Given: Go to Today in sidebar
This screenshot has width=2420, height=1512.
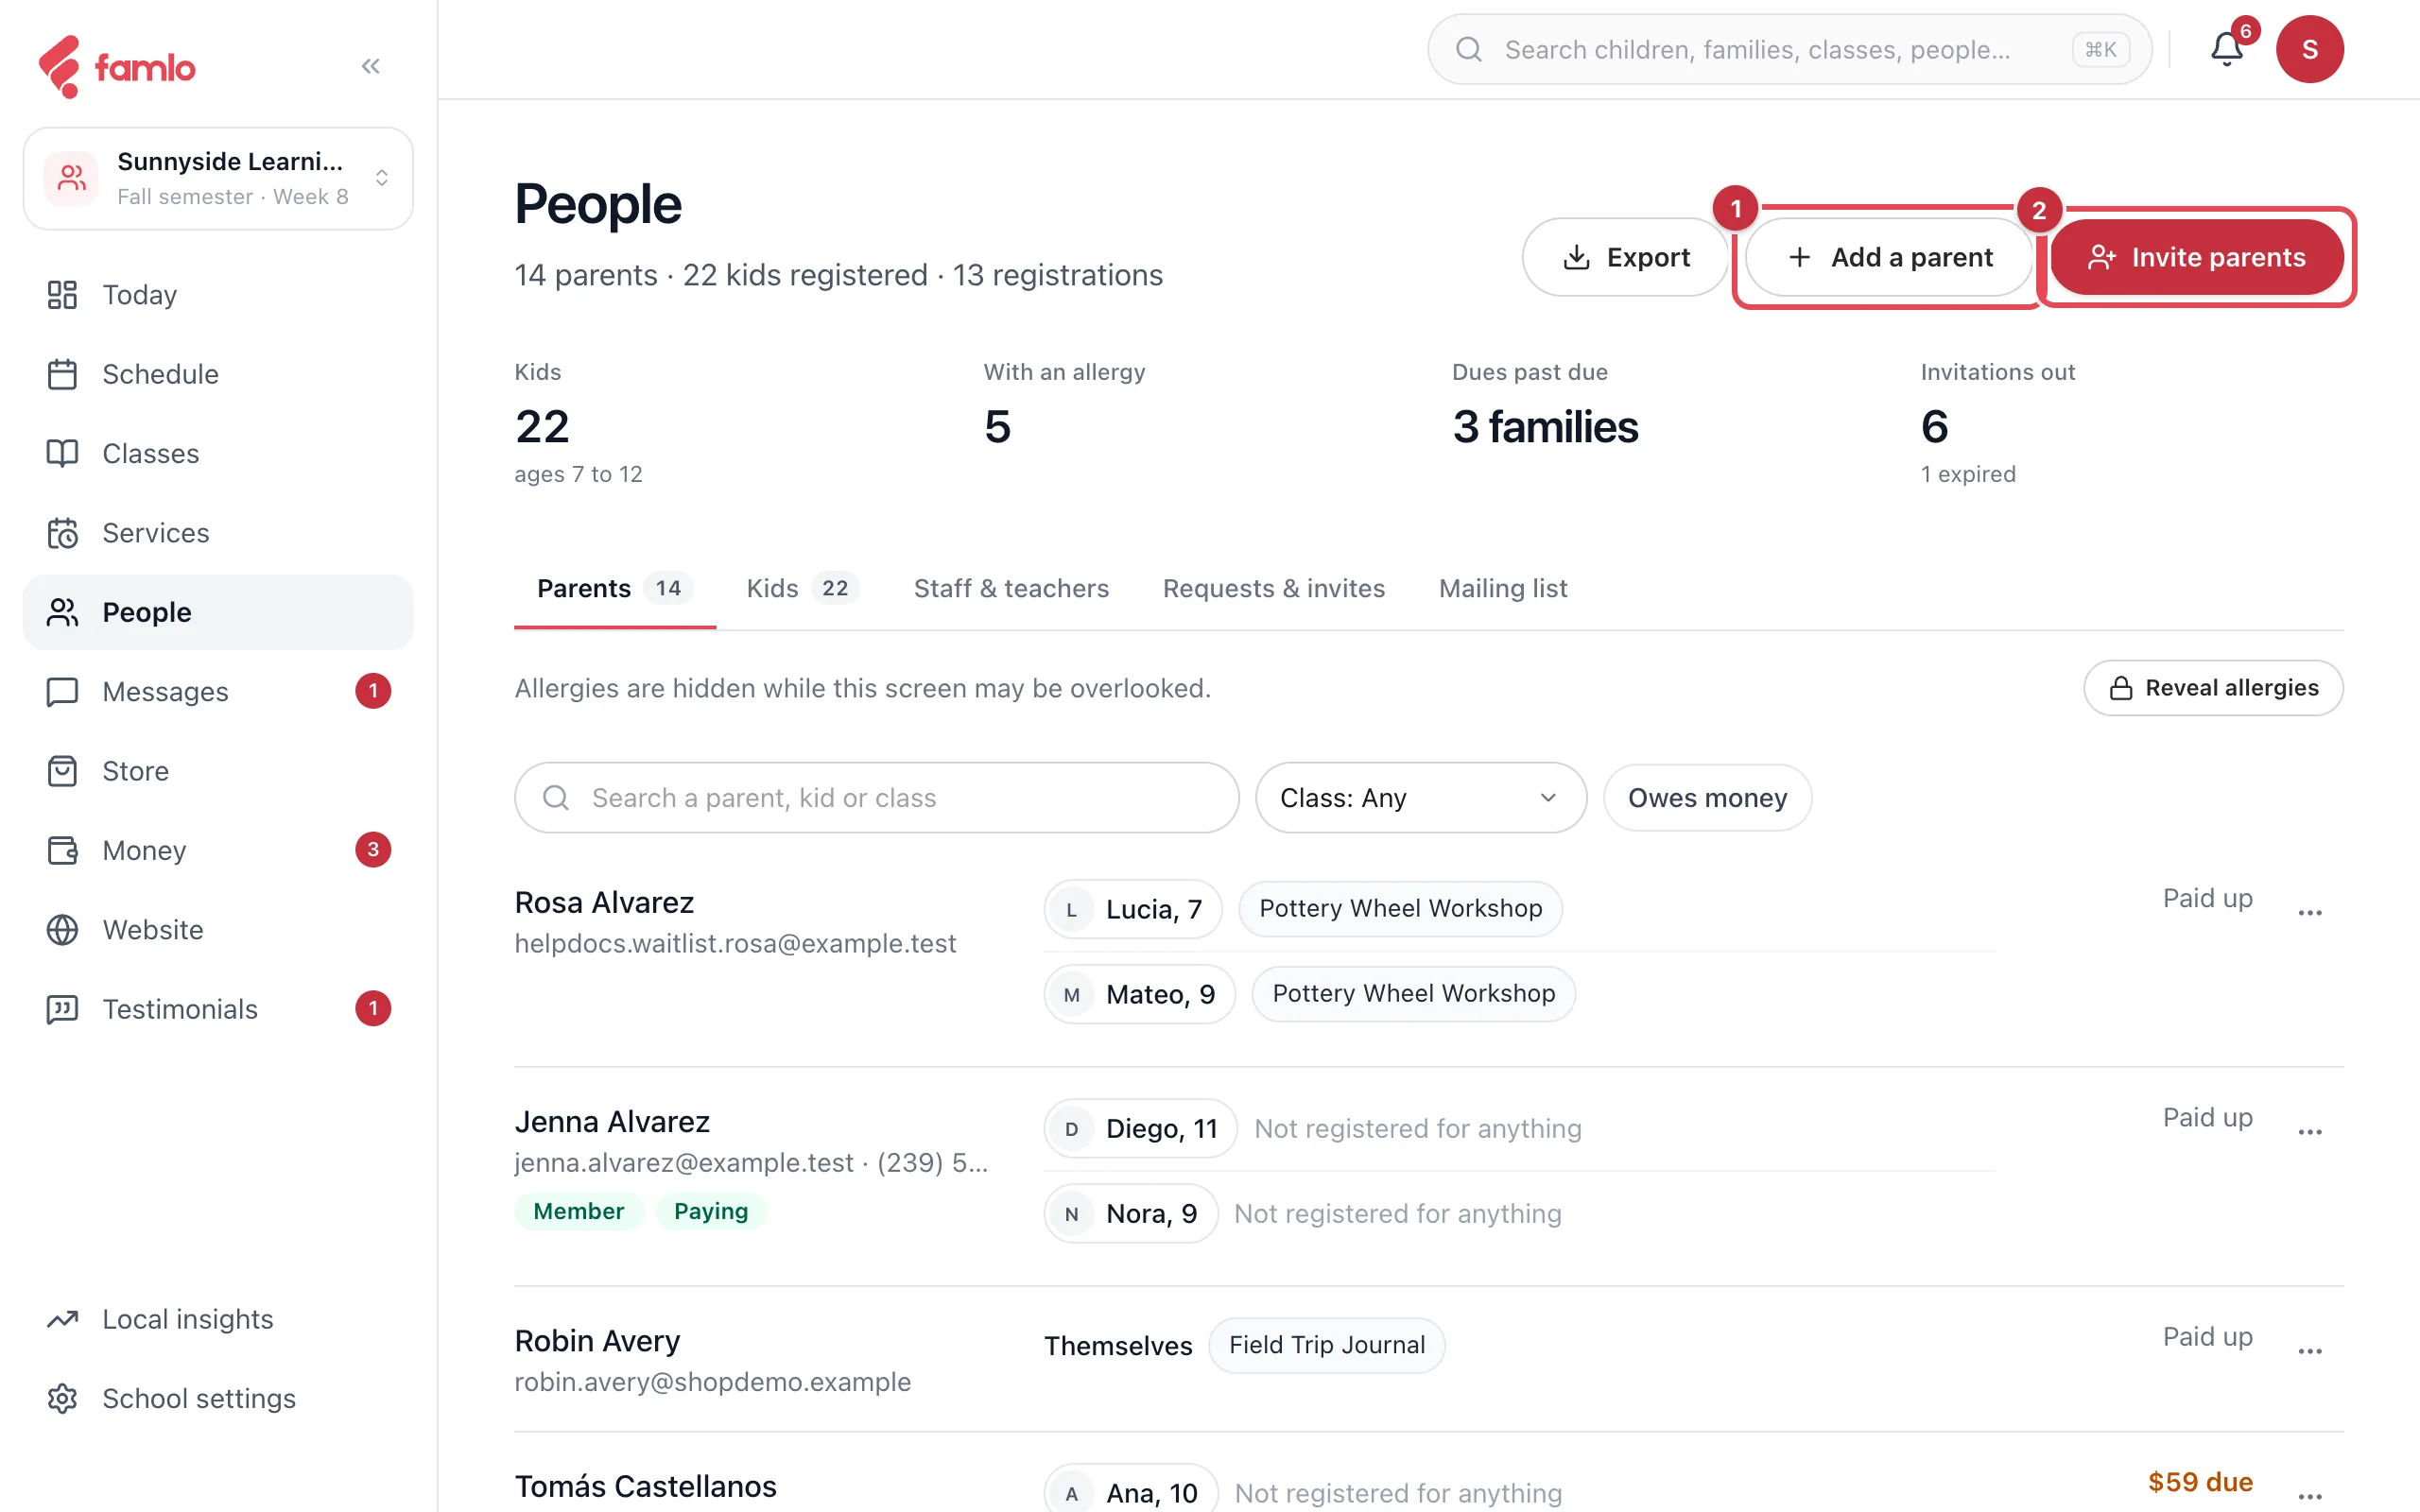Looking at the screenshot, I should click(x=218, y=295).
